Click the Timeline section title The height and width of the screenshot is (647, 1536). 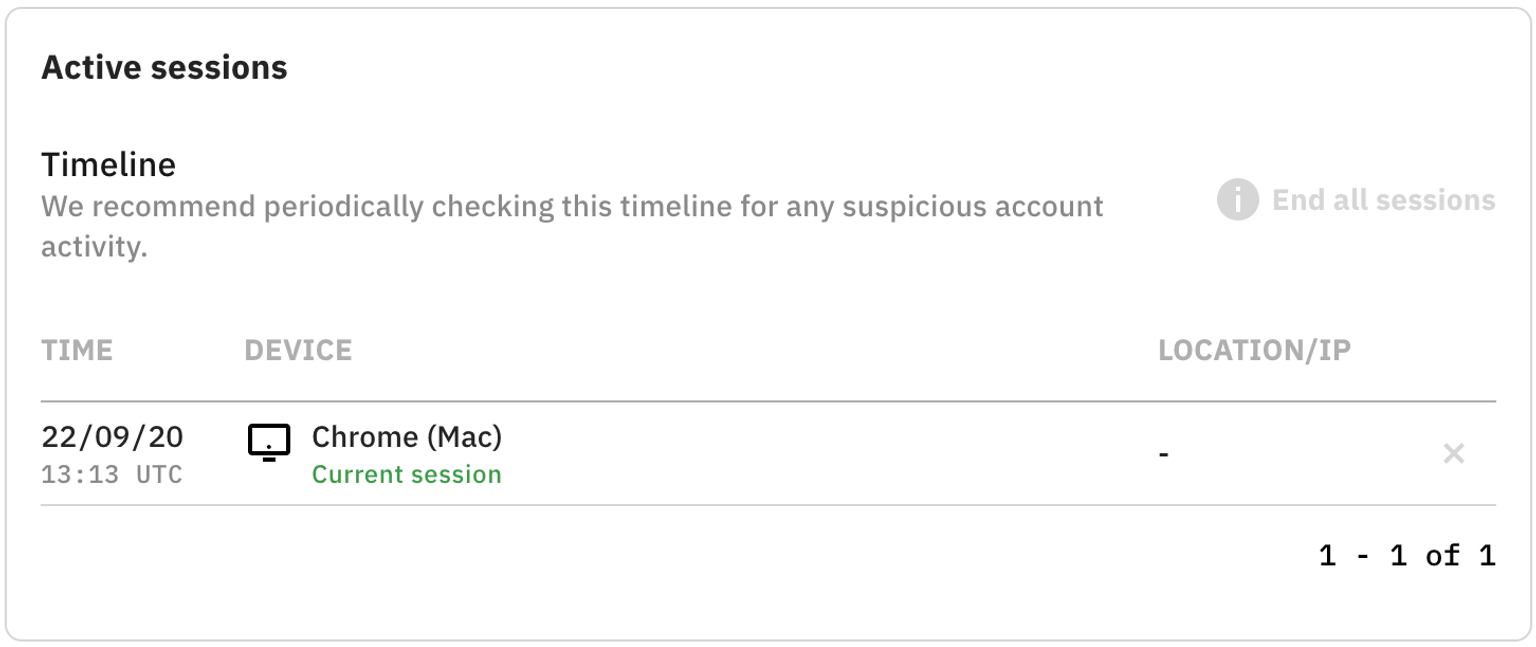pos(108,163)
